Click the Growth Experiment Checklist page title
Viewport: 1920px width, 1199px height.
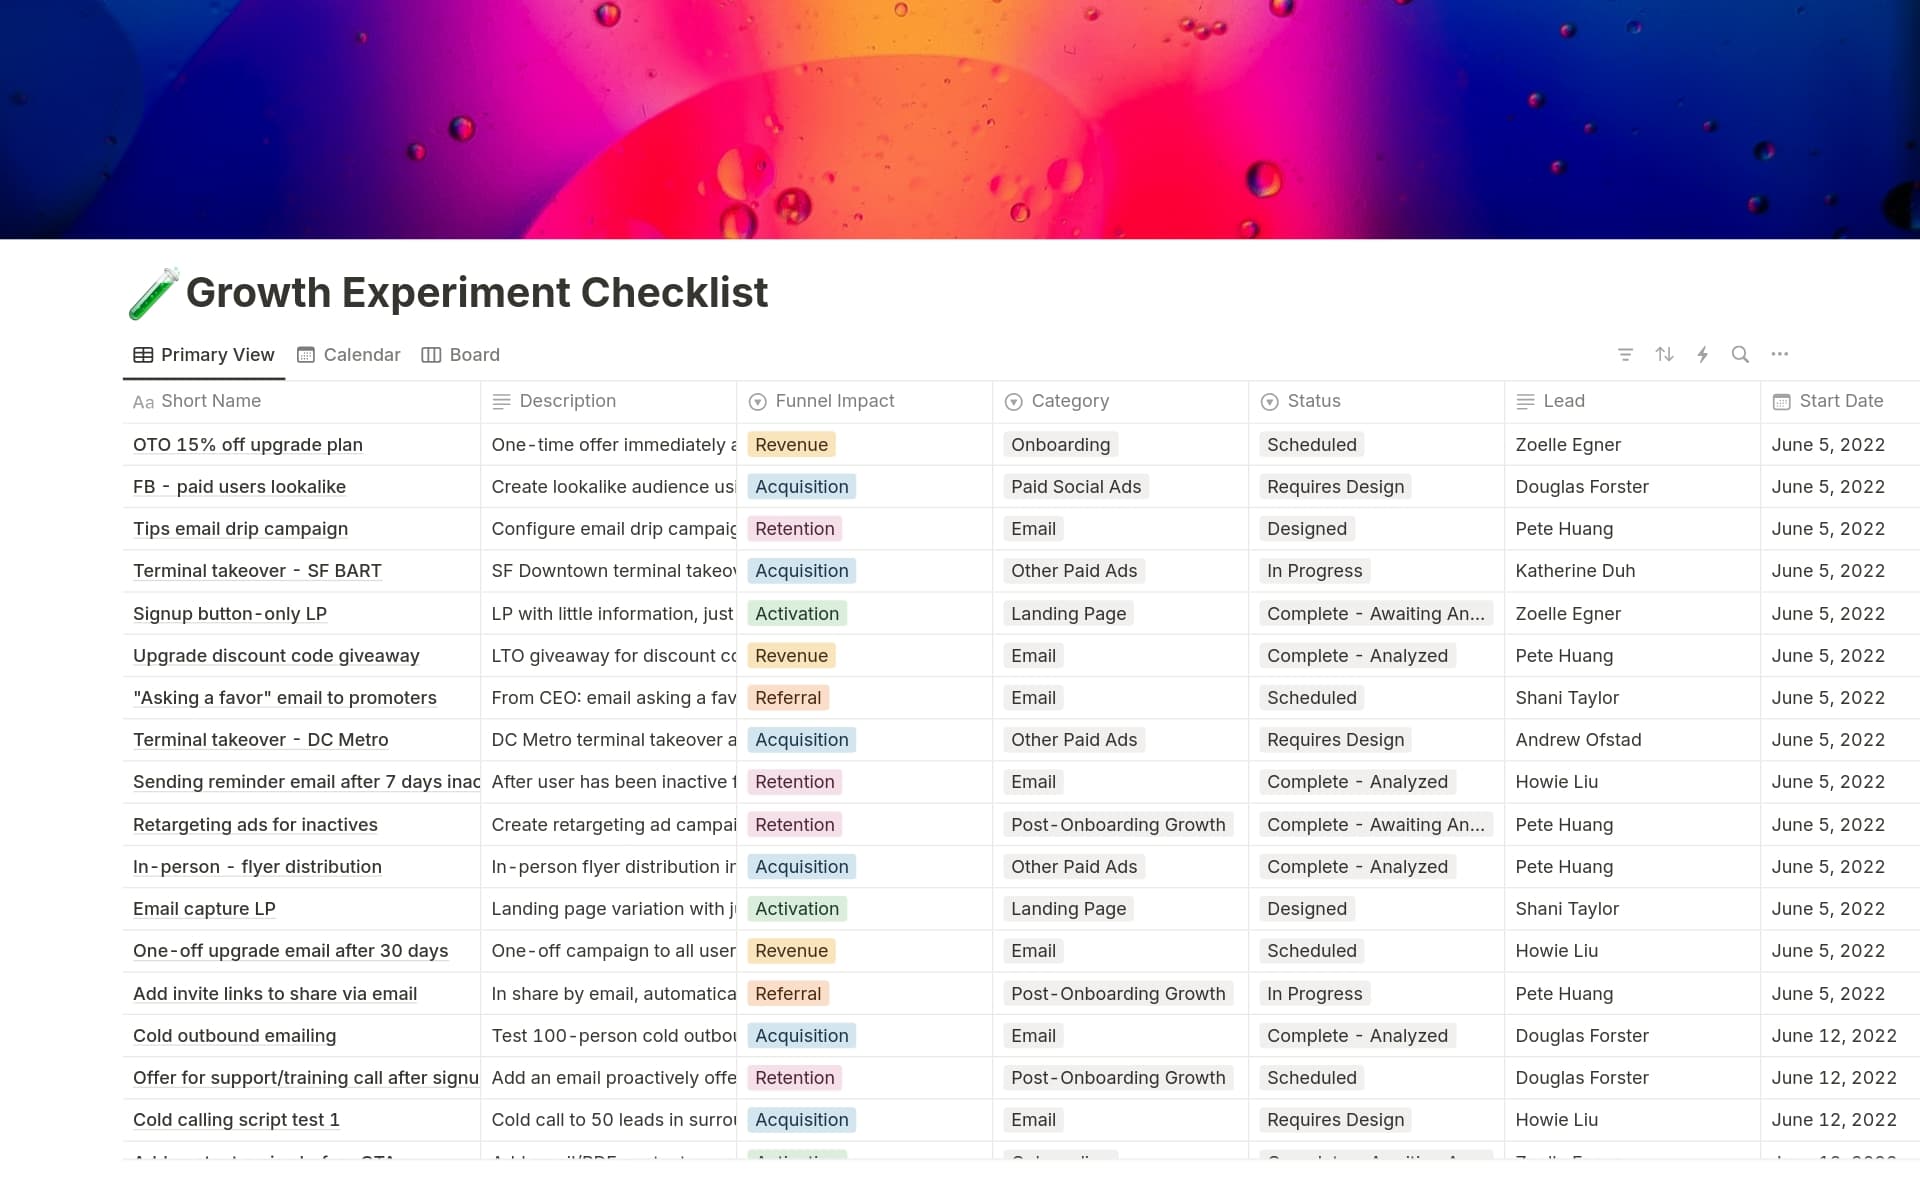click(477, 293)
